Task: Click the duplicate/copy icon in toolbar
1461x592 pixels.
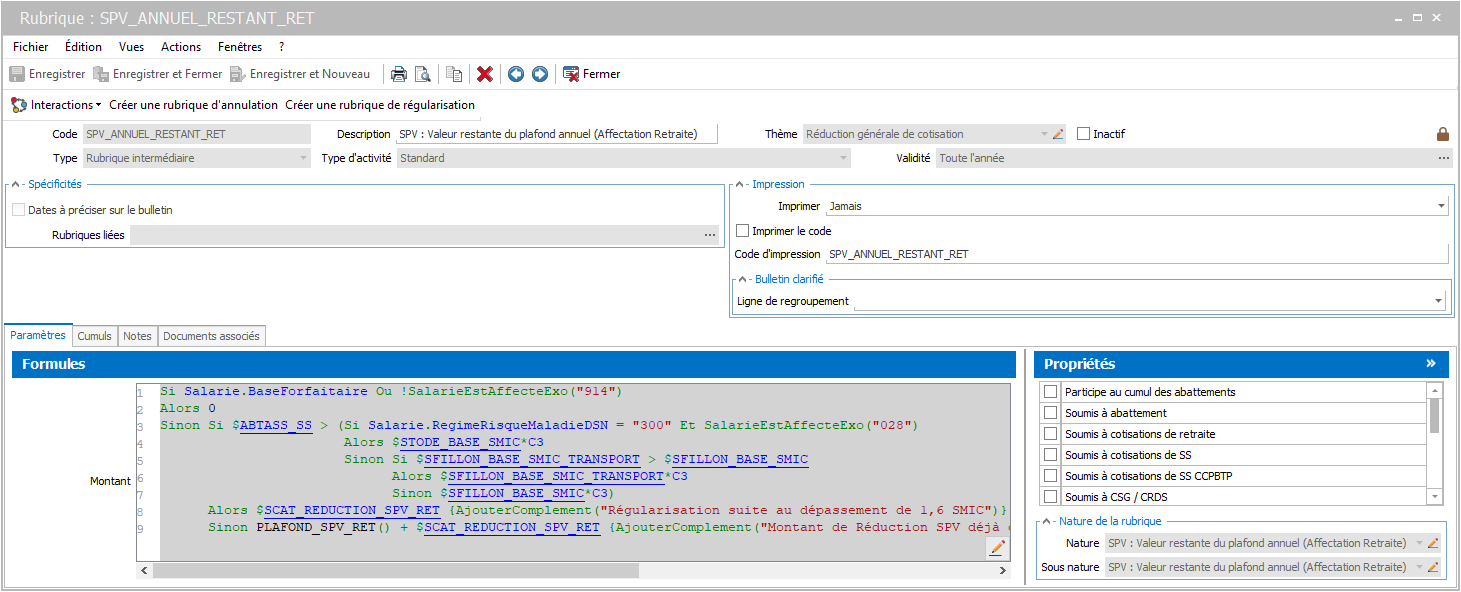Action: (454, 74)
